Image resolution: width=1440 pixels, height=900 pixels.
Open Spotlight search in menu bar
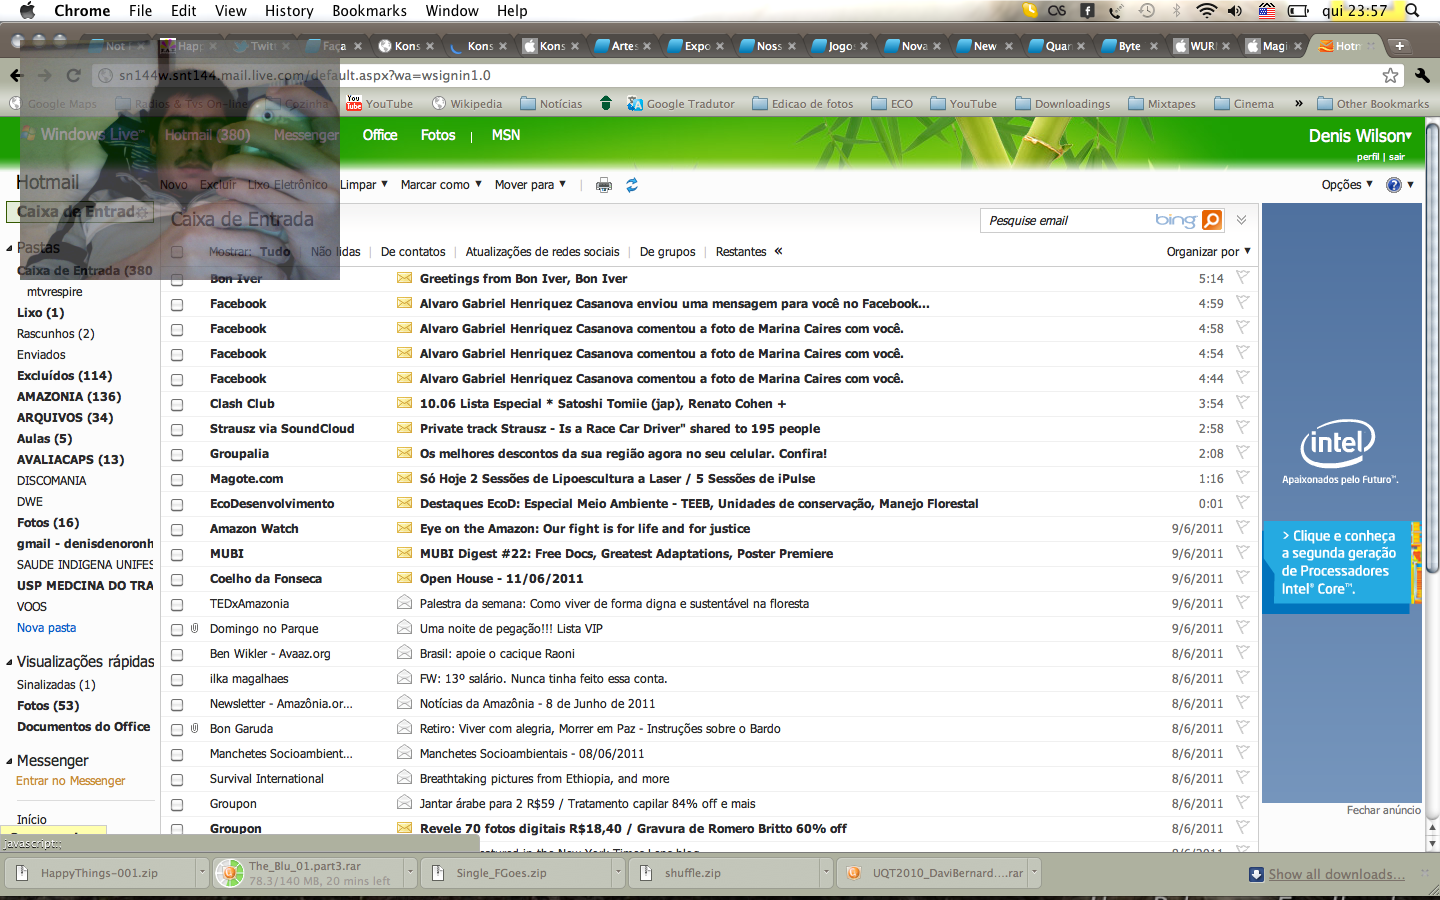click(x=1412, y=11)
